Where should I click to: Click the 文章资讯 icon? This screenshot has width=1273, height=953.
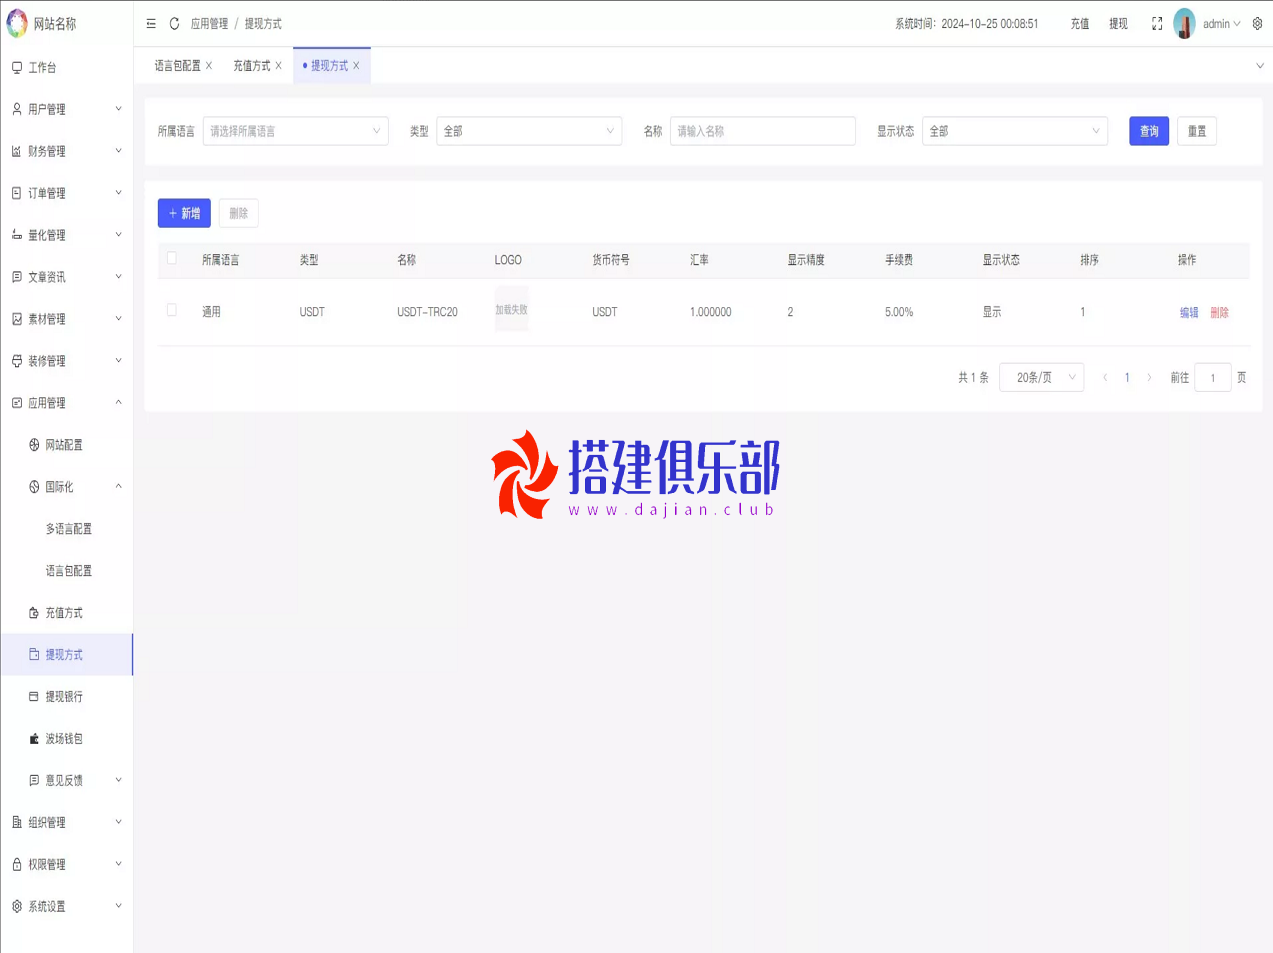point(17,277)
